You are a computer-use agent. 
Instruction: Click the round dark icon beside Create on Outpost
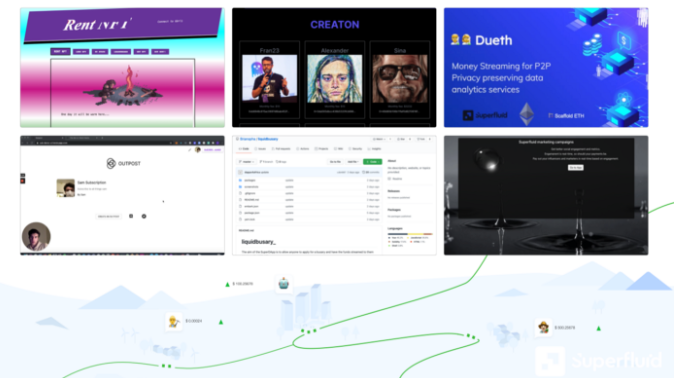tap(144, 216)
